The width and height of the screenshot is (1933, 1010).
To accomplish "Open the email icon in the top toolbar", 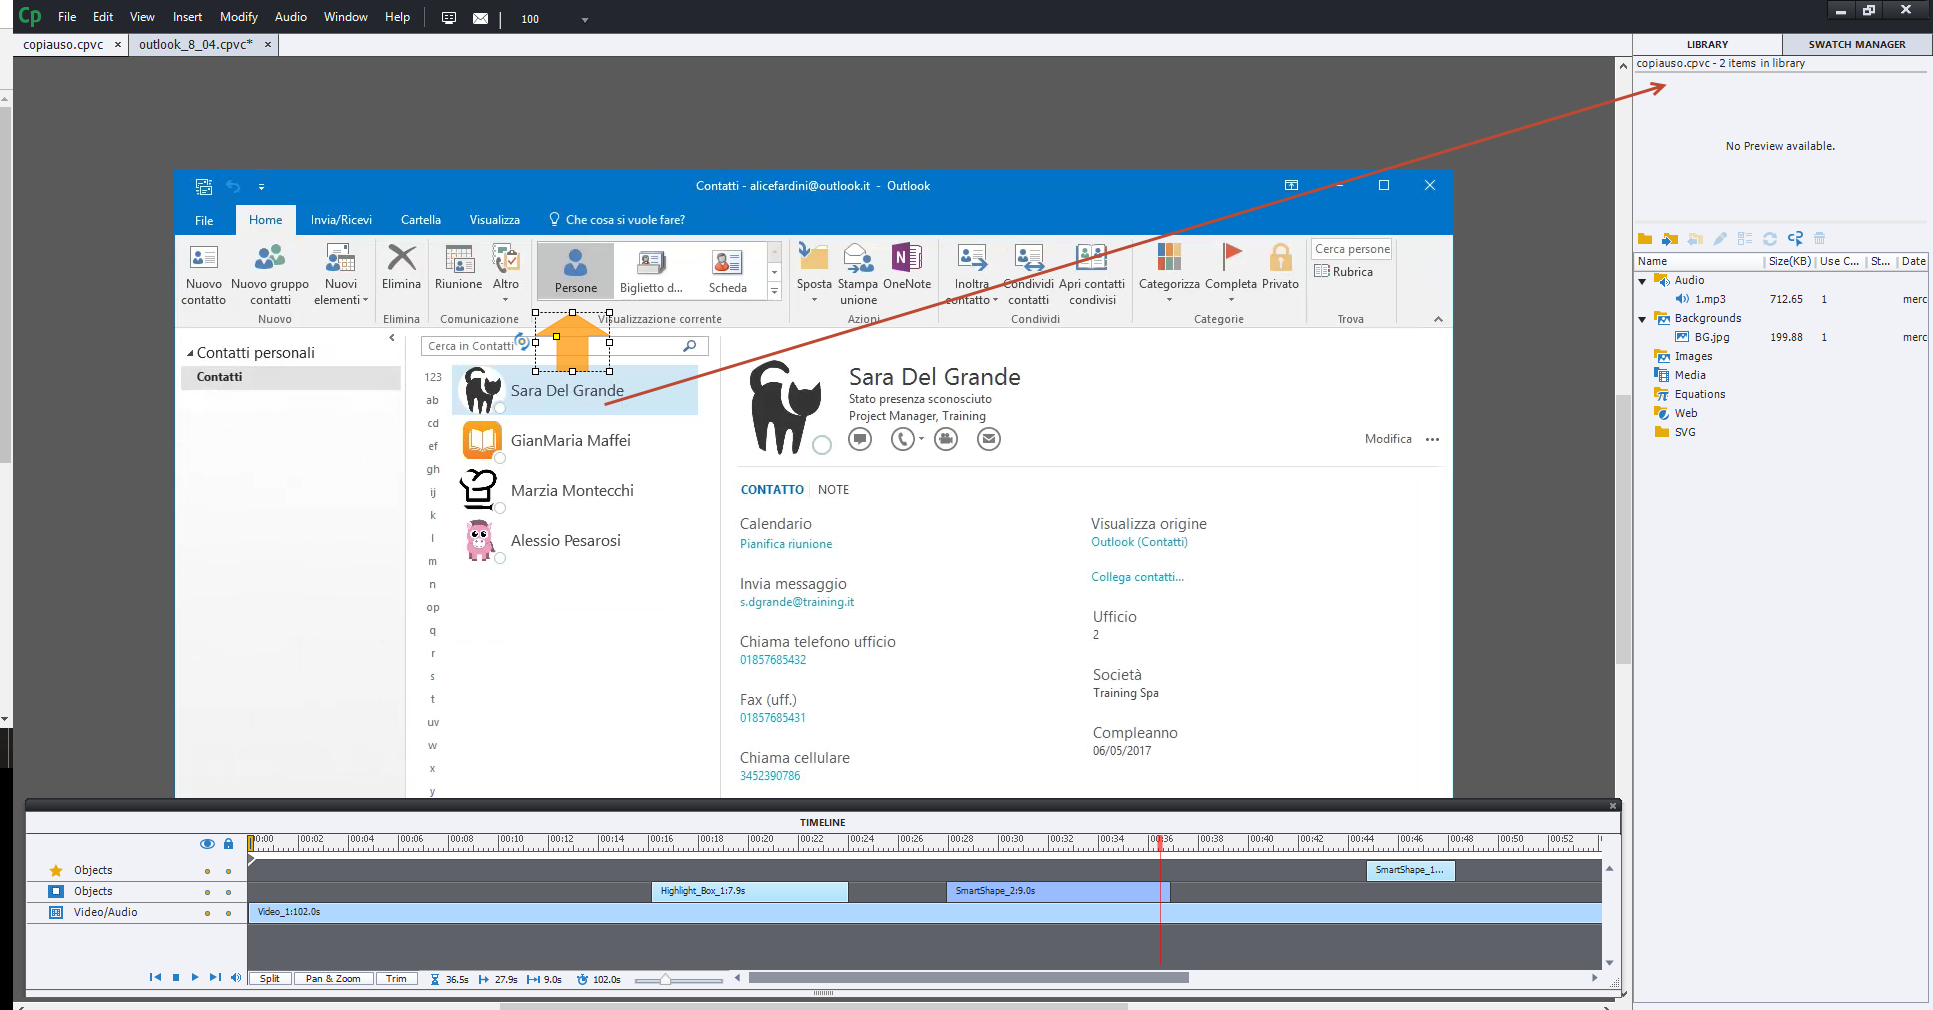I will point(480,18).
